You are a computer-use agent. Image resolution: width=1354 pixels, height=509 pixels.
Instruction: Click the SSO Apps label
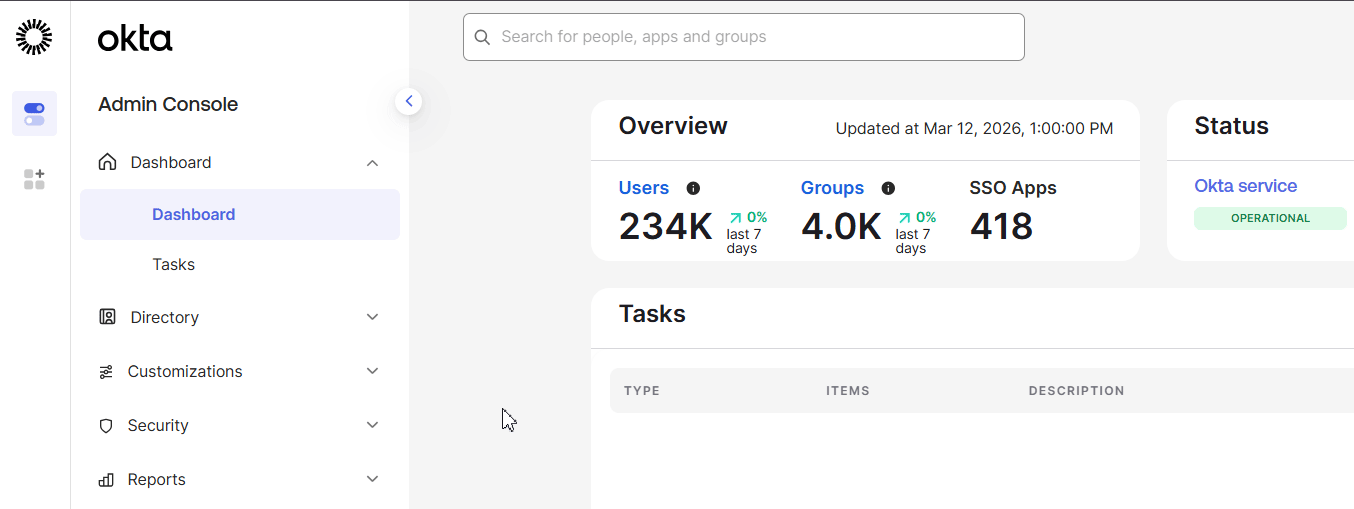[1013, 188]
